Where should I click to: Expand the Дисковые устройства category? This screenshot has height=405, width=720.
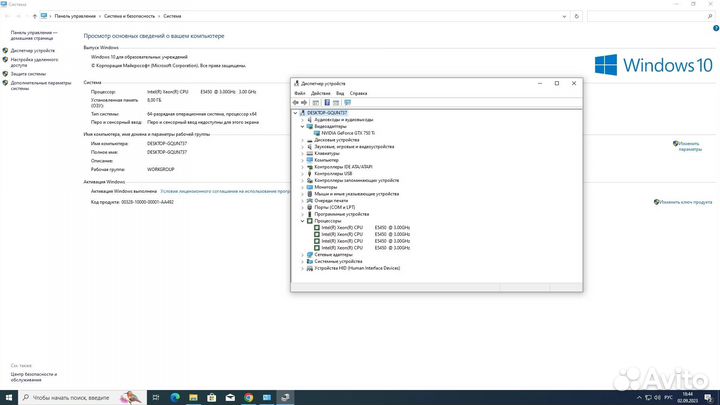(x=303, y=140)
